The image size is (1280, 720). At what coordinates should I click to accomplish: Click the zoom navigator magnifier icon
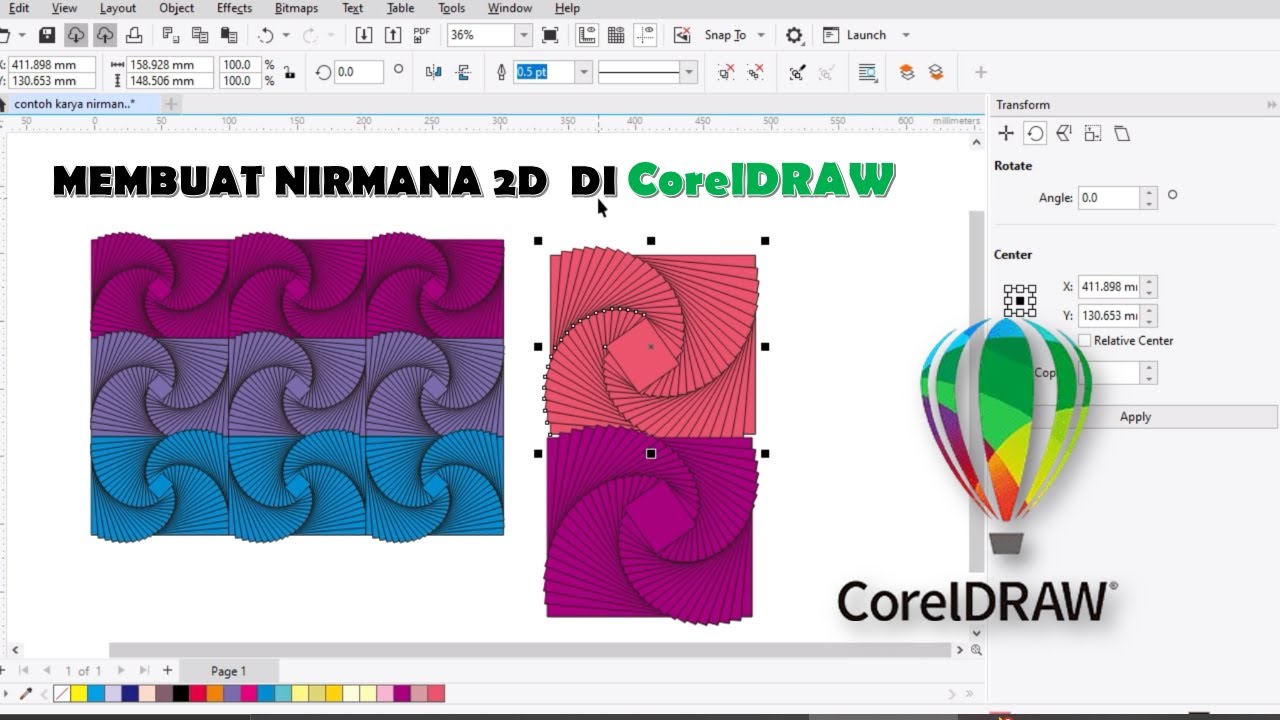click(976, 650)
